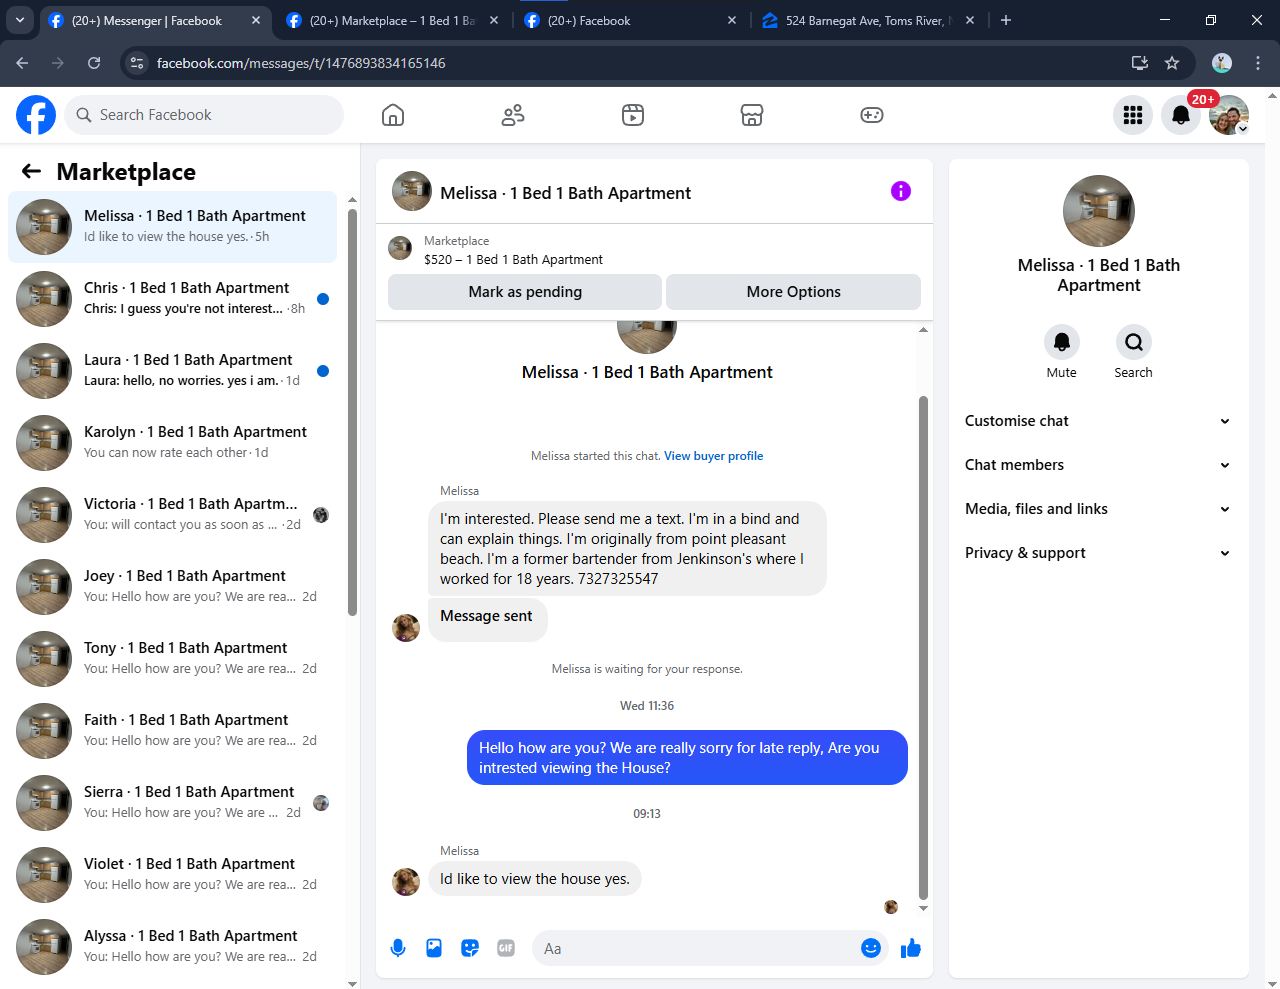Open Violet 1 Bed 1 Bath conversation

click(173, 875)
